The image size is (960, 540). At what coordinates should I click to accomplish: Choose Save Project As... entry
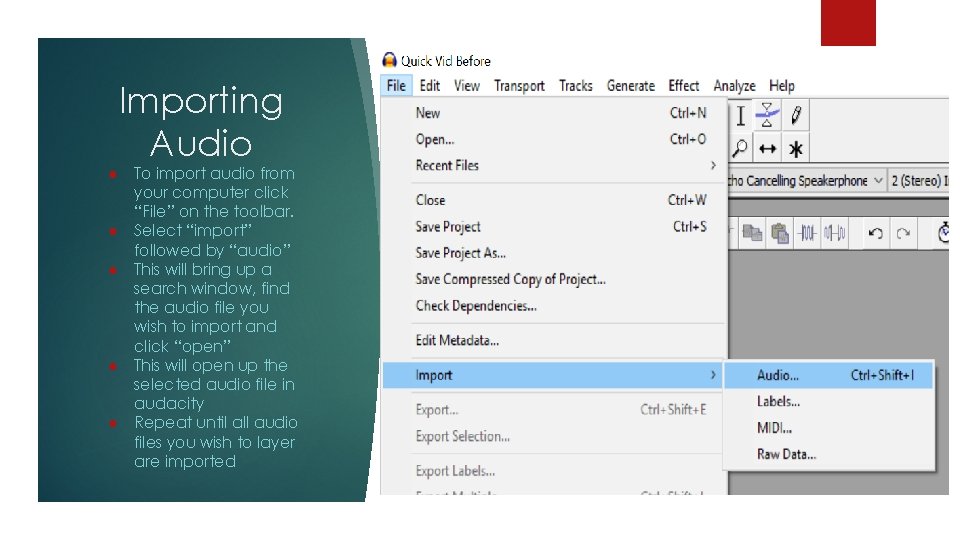(555, 253)
